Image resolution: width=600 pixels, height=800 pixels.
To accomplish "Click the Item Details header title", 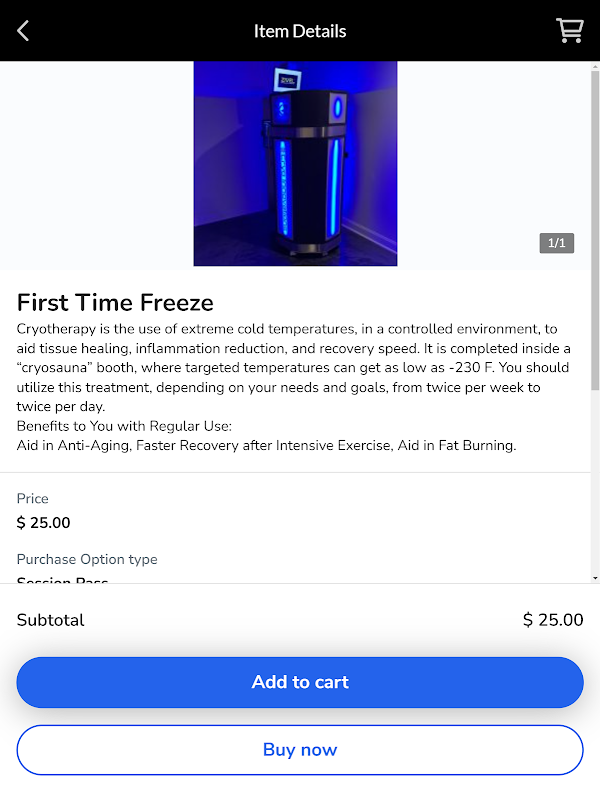I will coord(300,31).
